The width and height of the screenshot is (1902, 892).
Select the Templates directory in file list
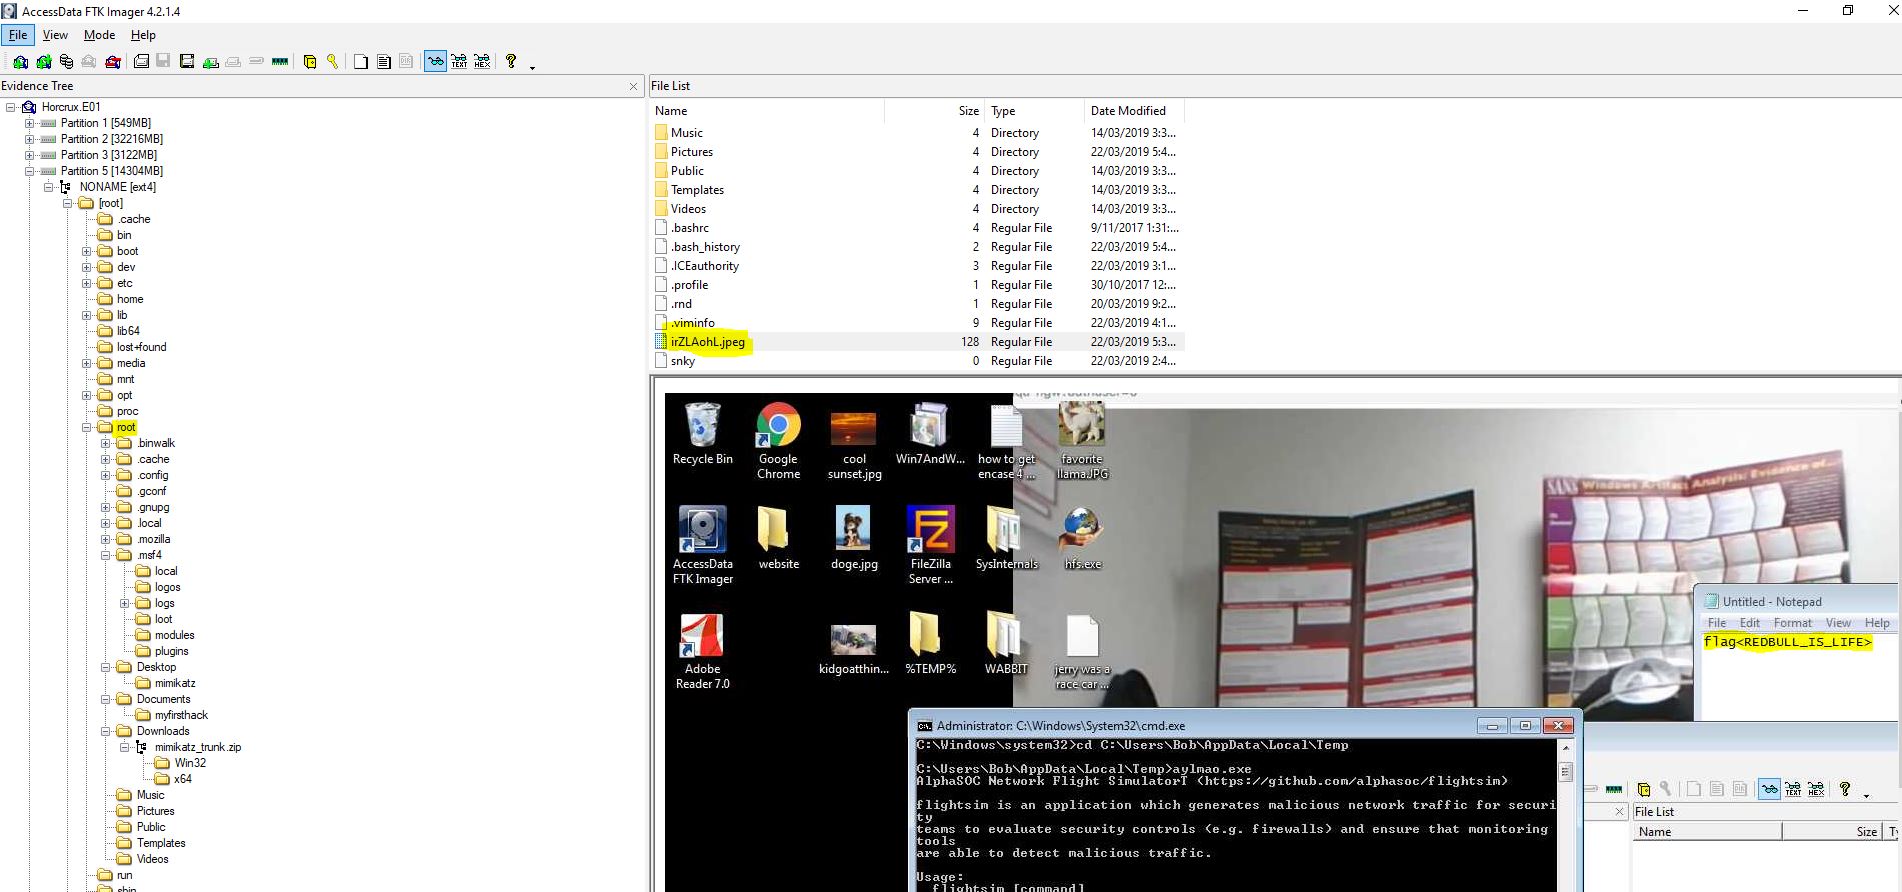tap(697, 190)
